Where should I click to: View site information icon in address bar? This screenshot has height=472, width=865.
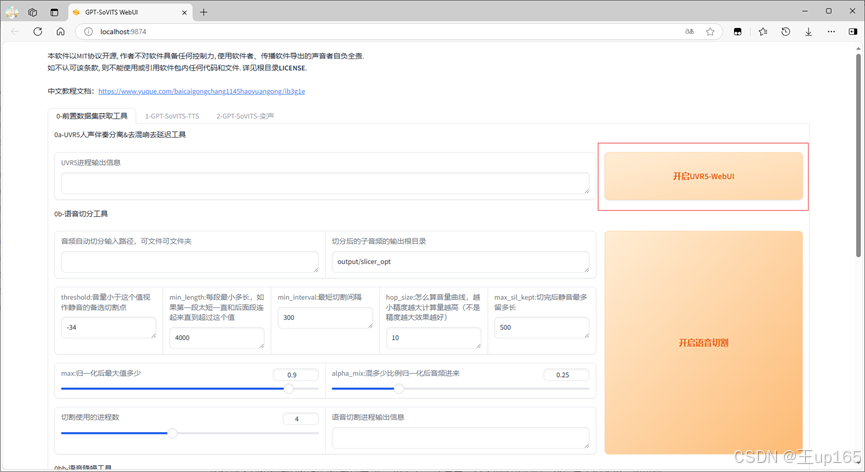88,31
